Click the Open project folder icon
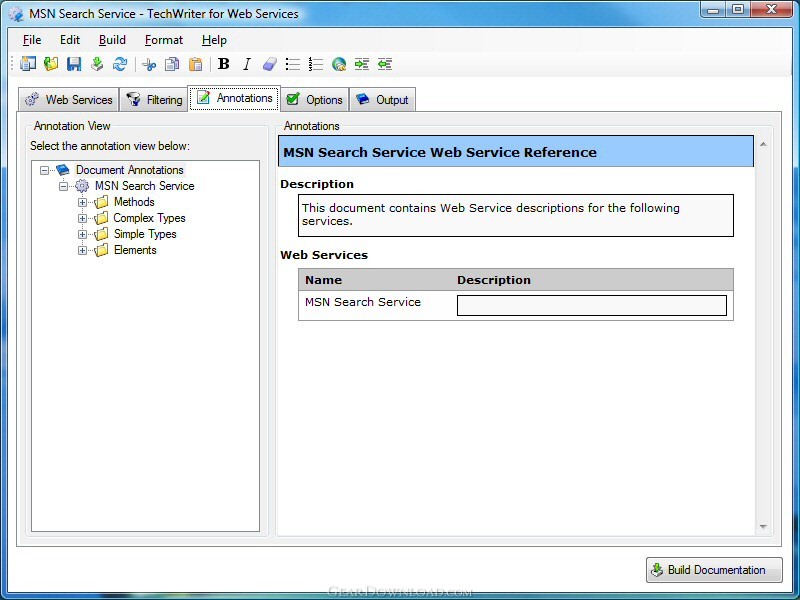The height and width of the screenshot is (600, 800). 51,64
